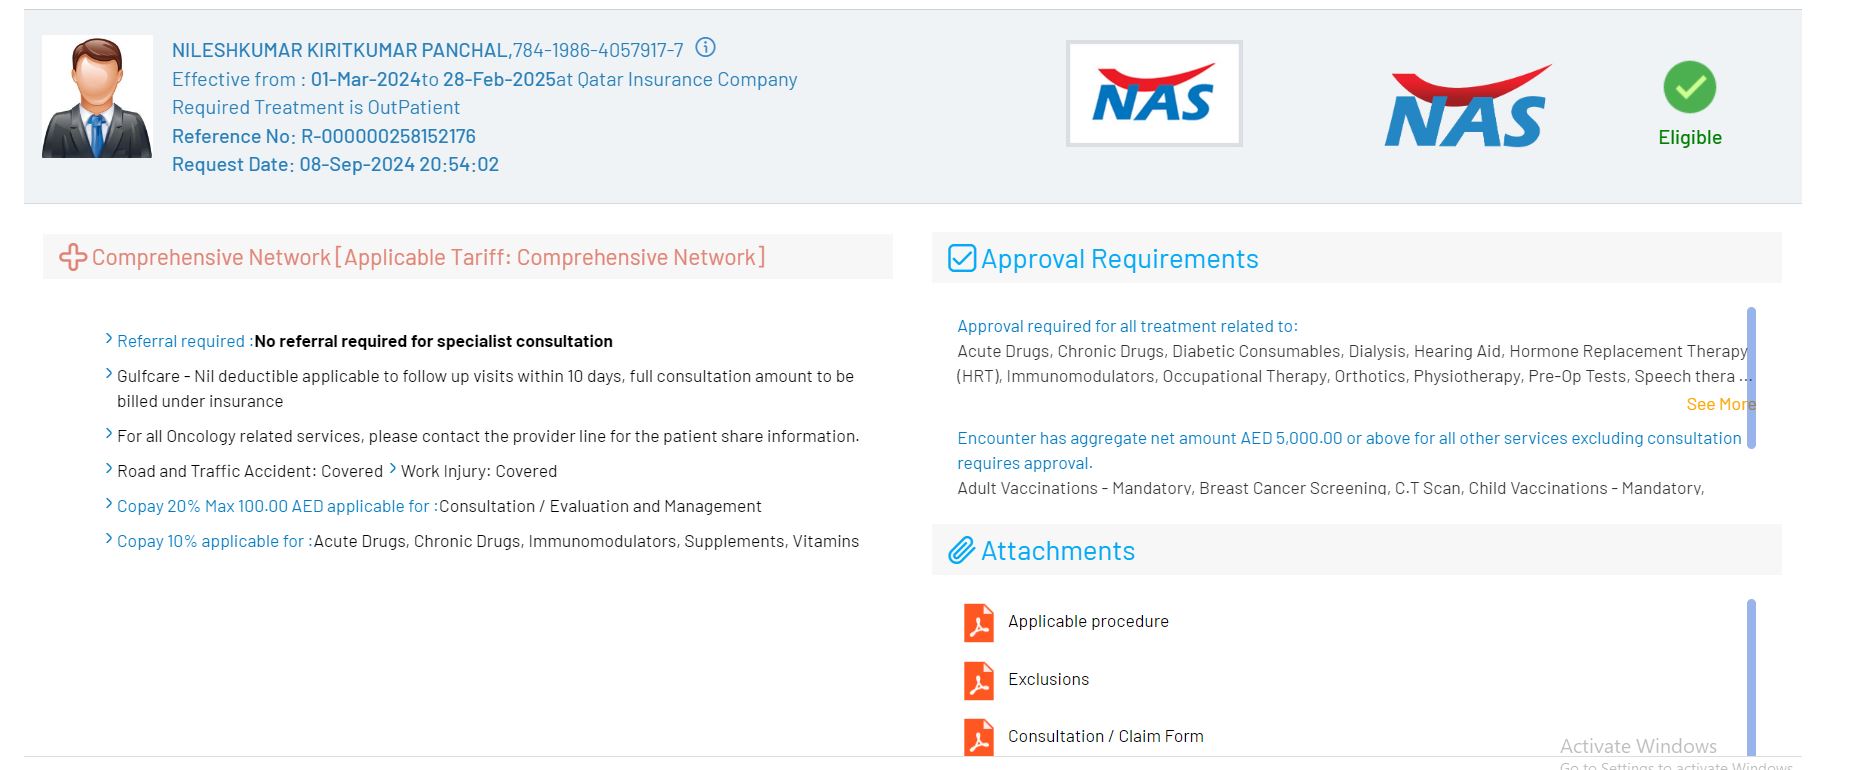This screenshot has width=1863, height=770.
Task: Open the Applicable procedure PDF icon
Action: (978, 622)
